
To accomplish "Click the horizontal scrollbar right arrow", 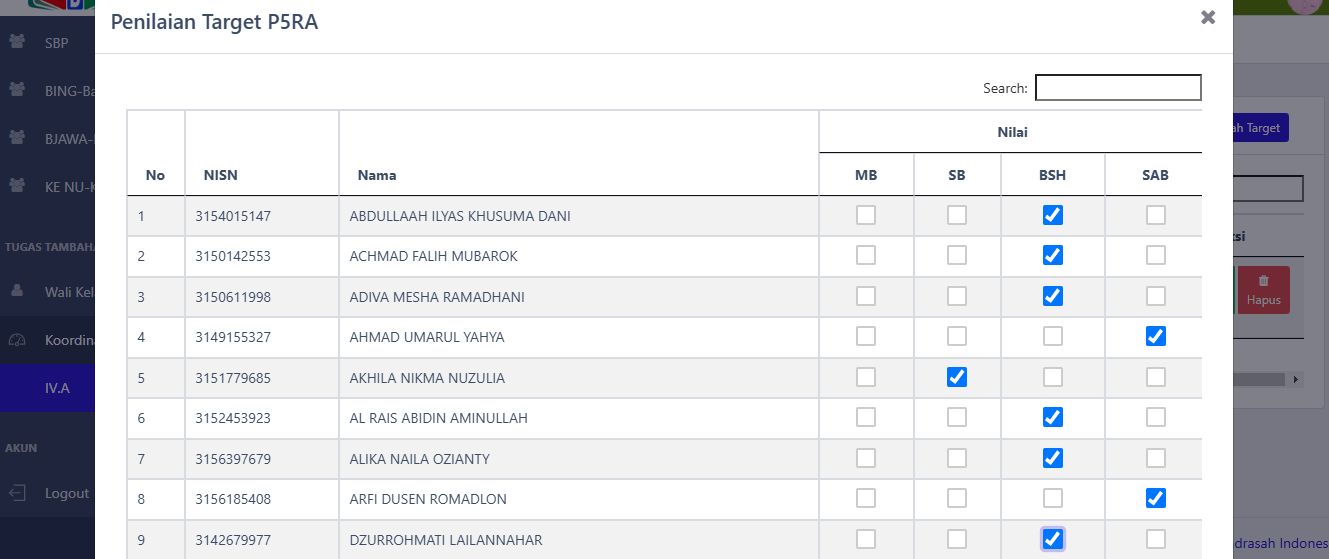I will pos(1296,380).
